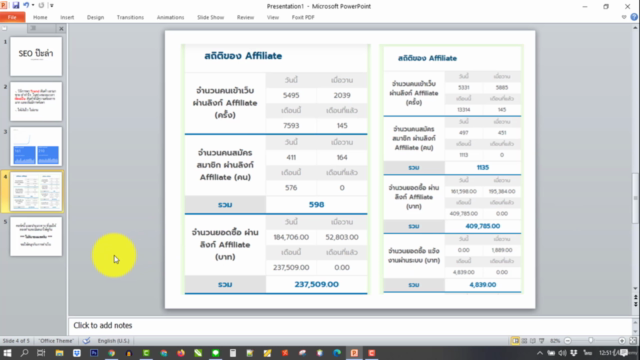Screen dimensions: 640x360
Task: Open Windows Search from taskbar
Action: 24,353
